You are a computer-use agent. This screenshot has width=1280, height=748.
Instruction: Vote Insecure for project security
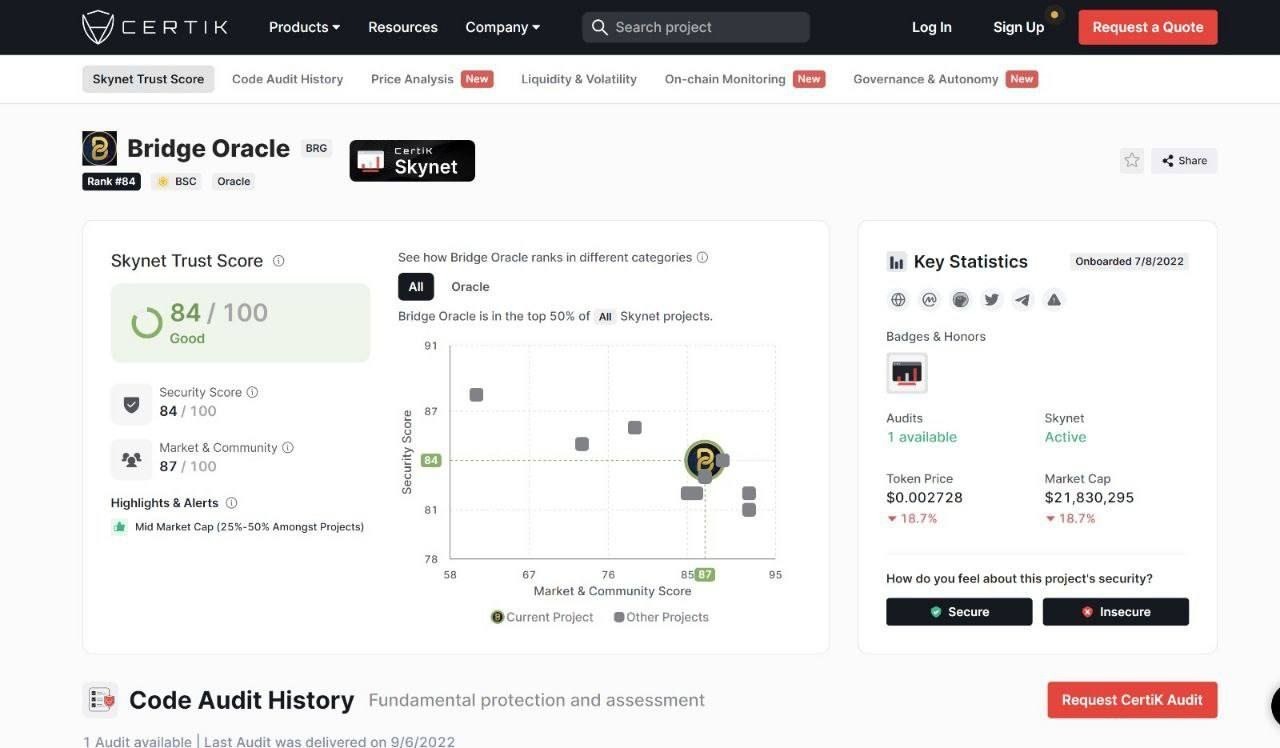[1116, 612]
